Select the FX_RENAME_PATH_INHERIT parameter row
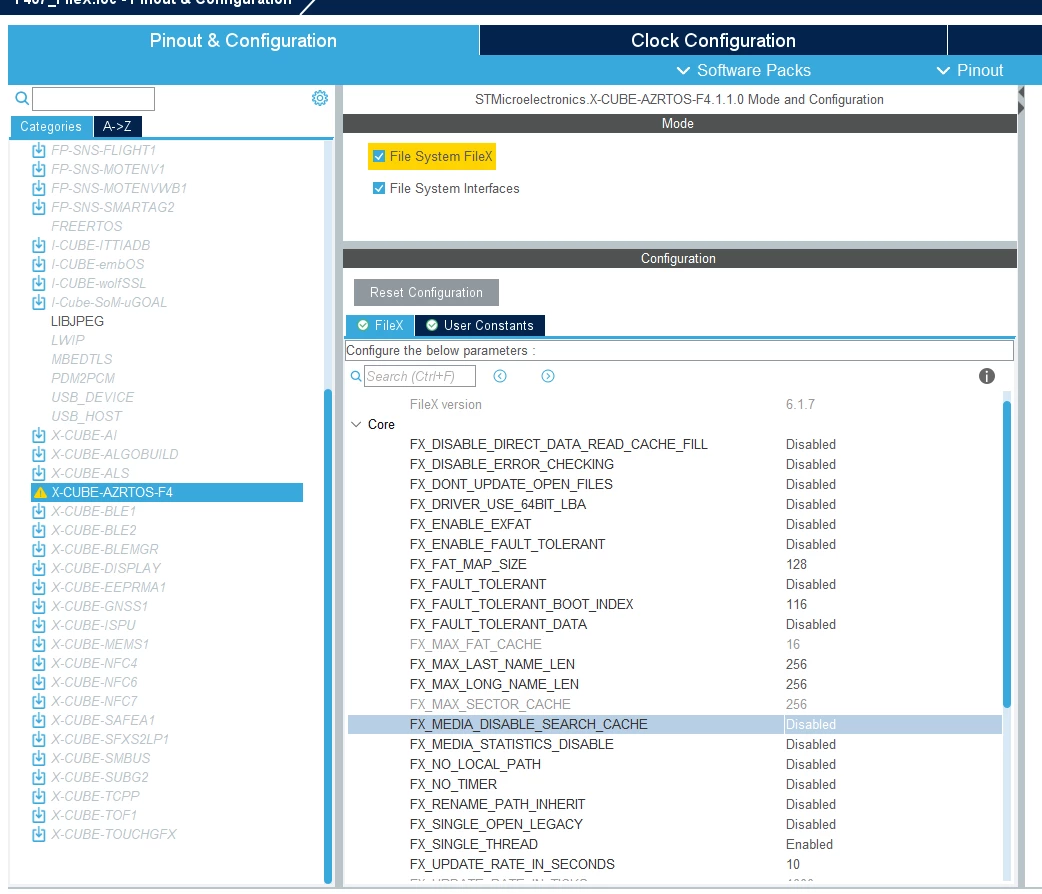1042x894 pixels. tap(675, 804)
